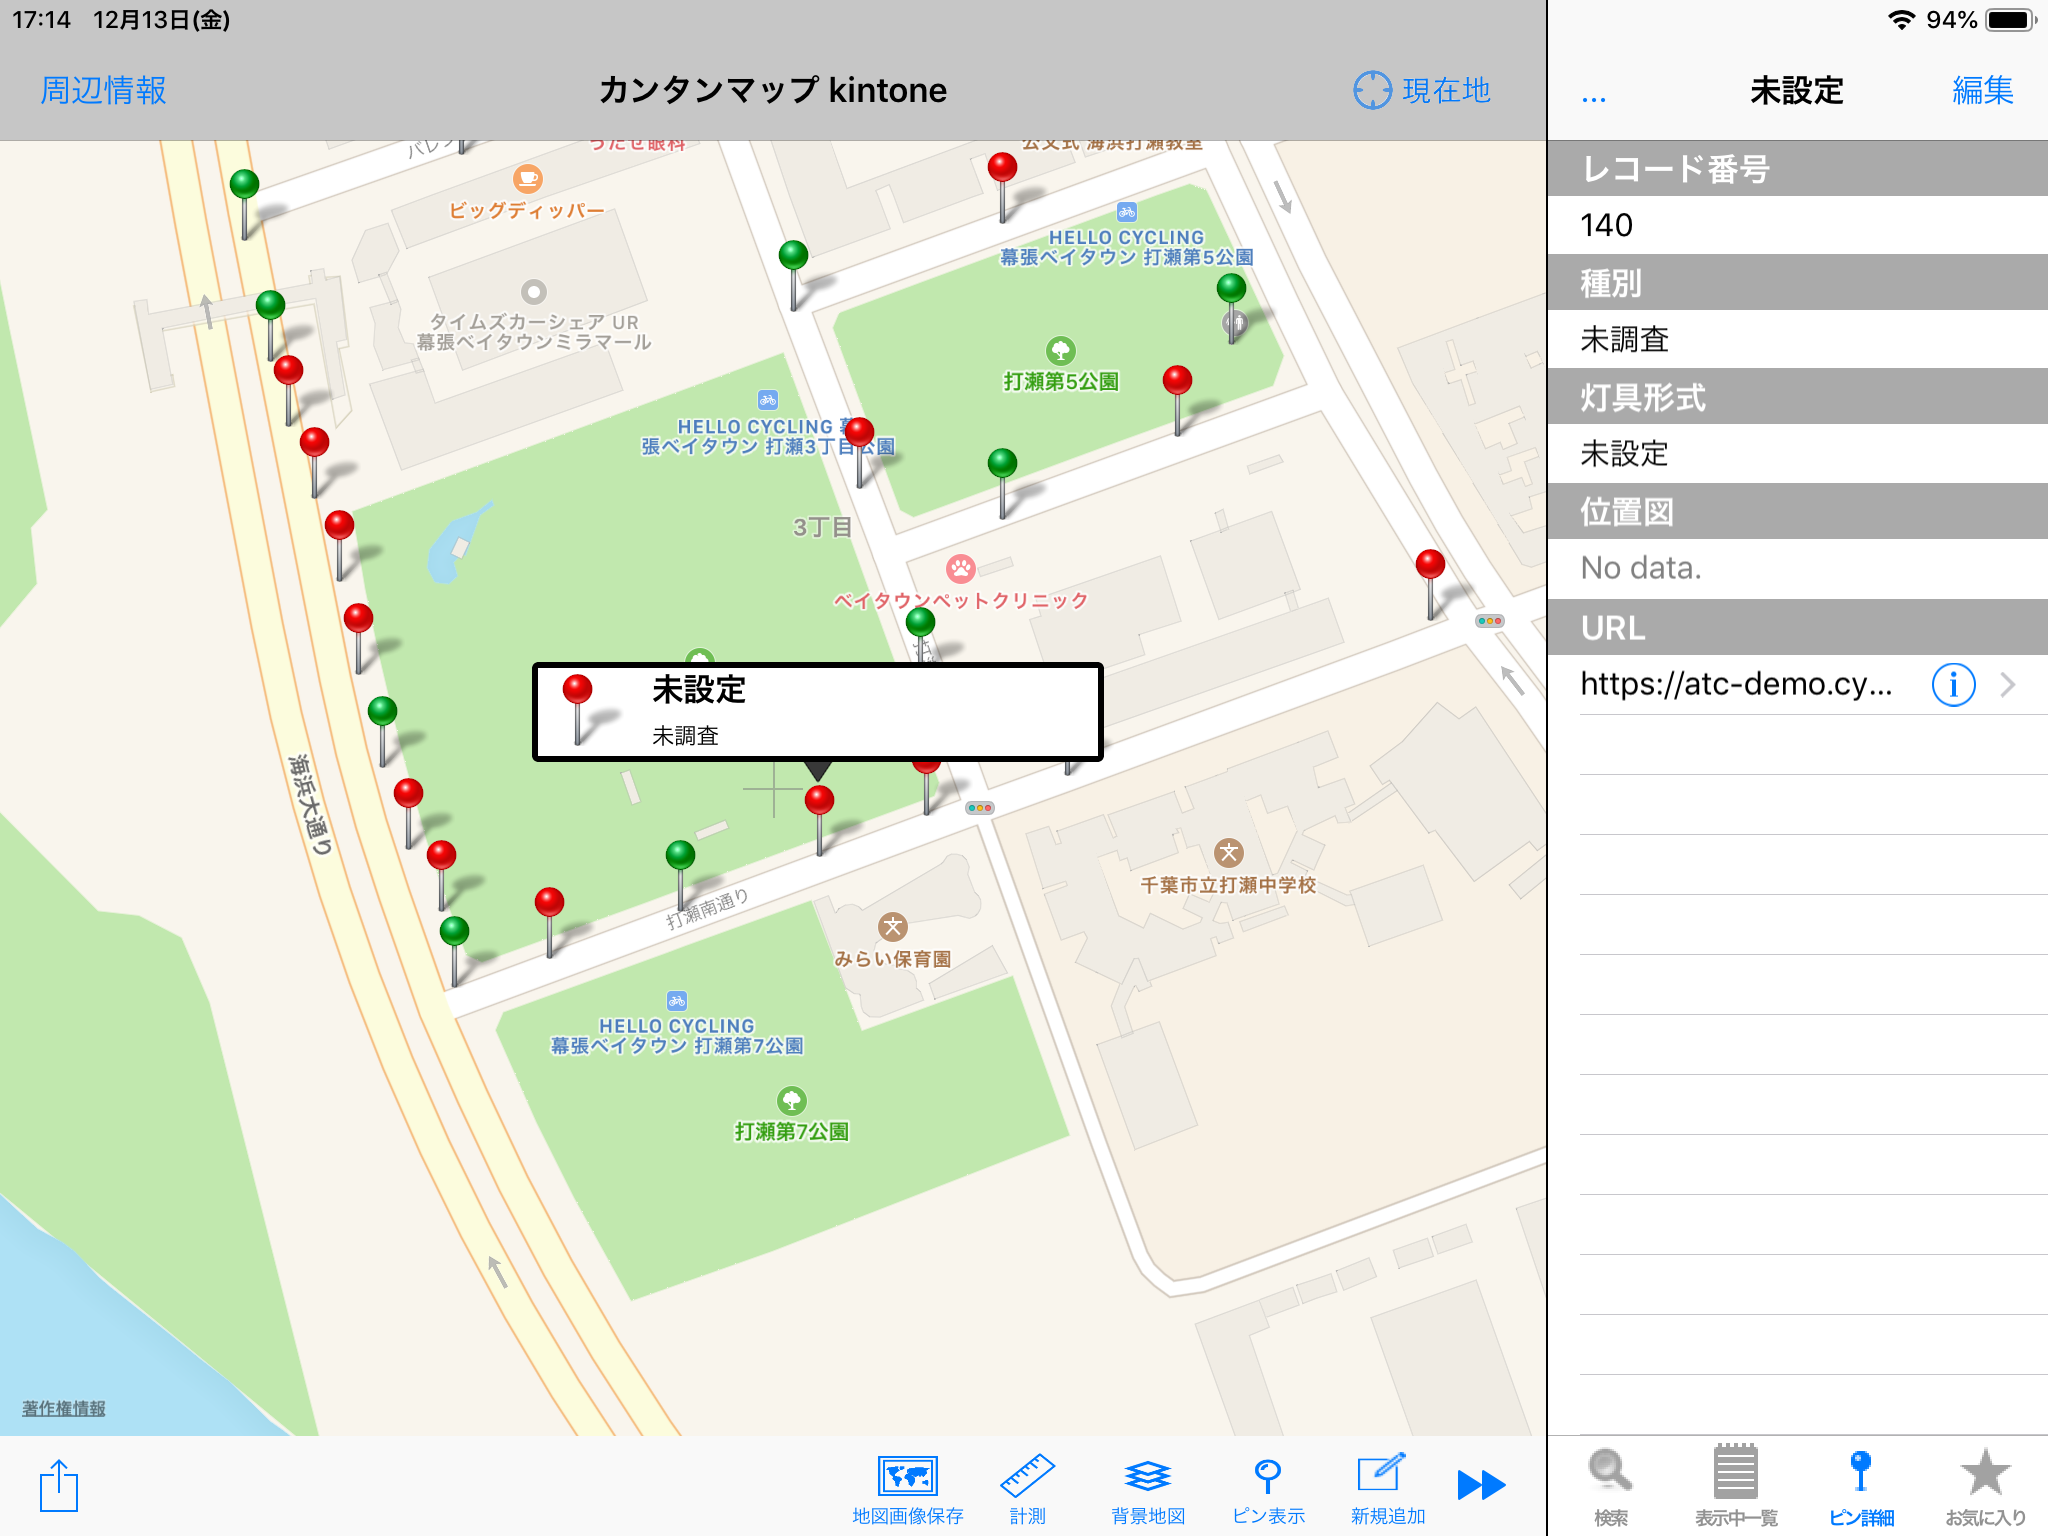The width and height of the screenshot is (2048, 1536).
Task: Tap the みらい保育園 school icon
Action: [x=893, y=927]
